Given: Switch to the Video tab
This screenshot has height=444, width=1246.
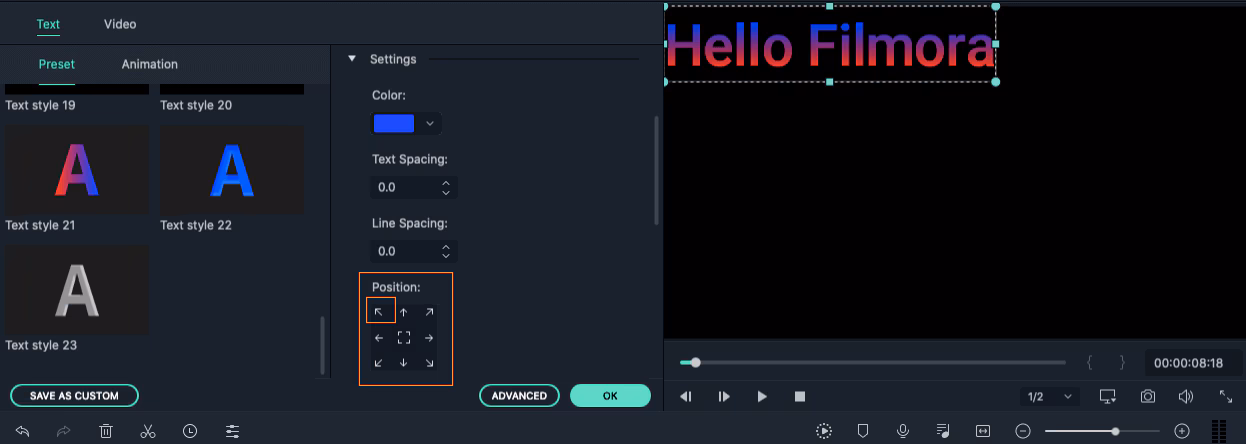Looking at the screenshot, I should (120, 24).
